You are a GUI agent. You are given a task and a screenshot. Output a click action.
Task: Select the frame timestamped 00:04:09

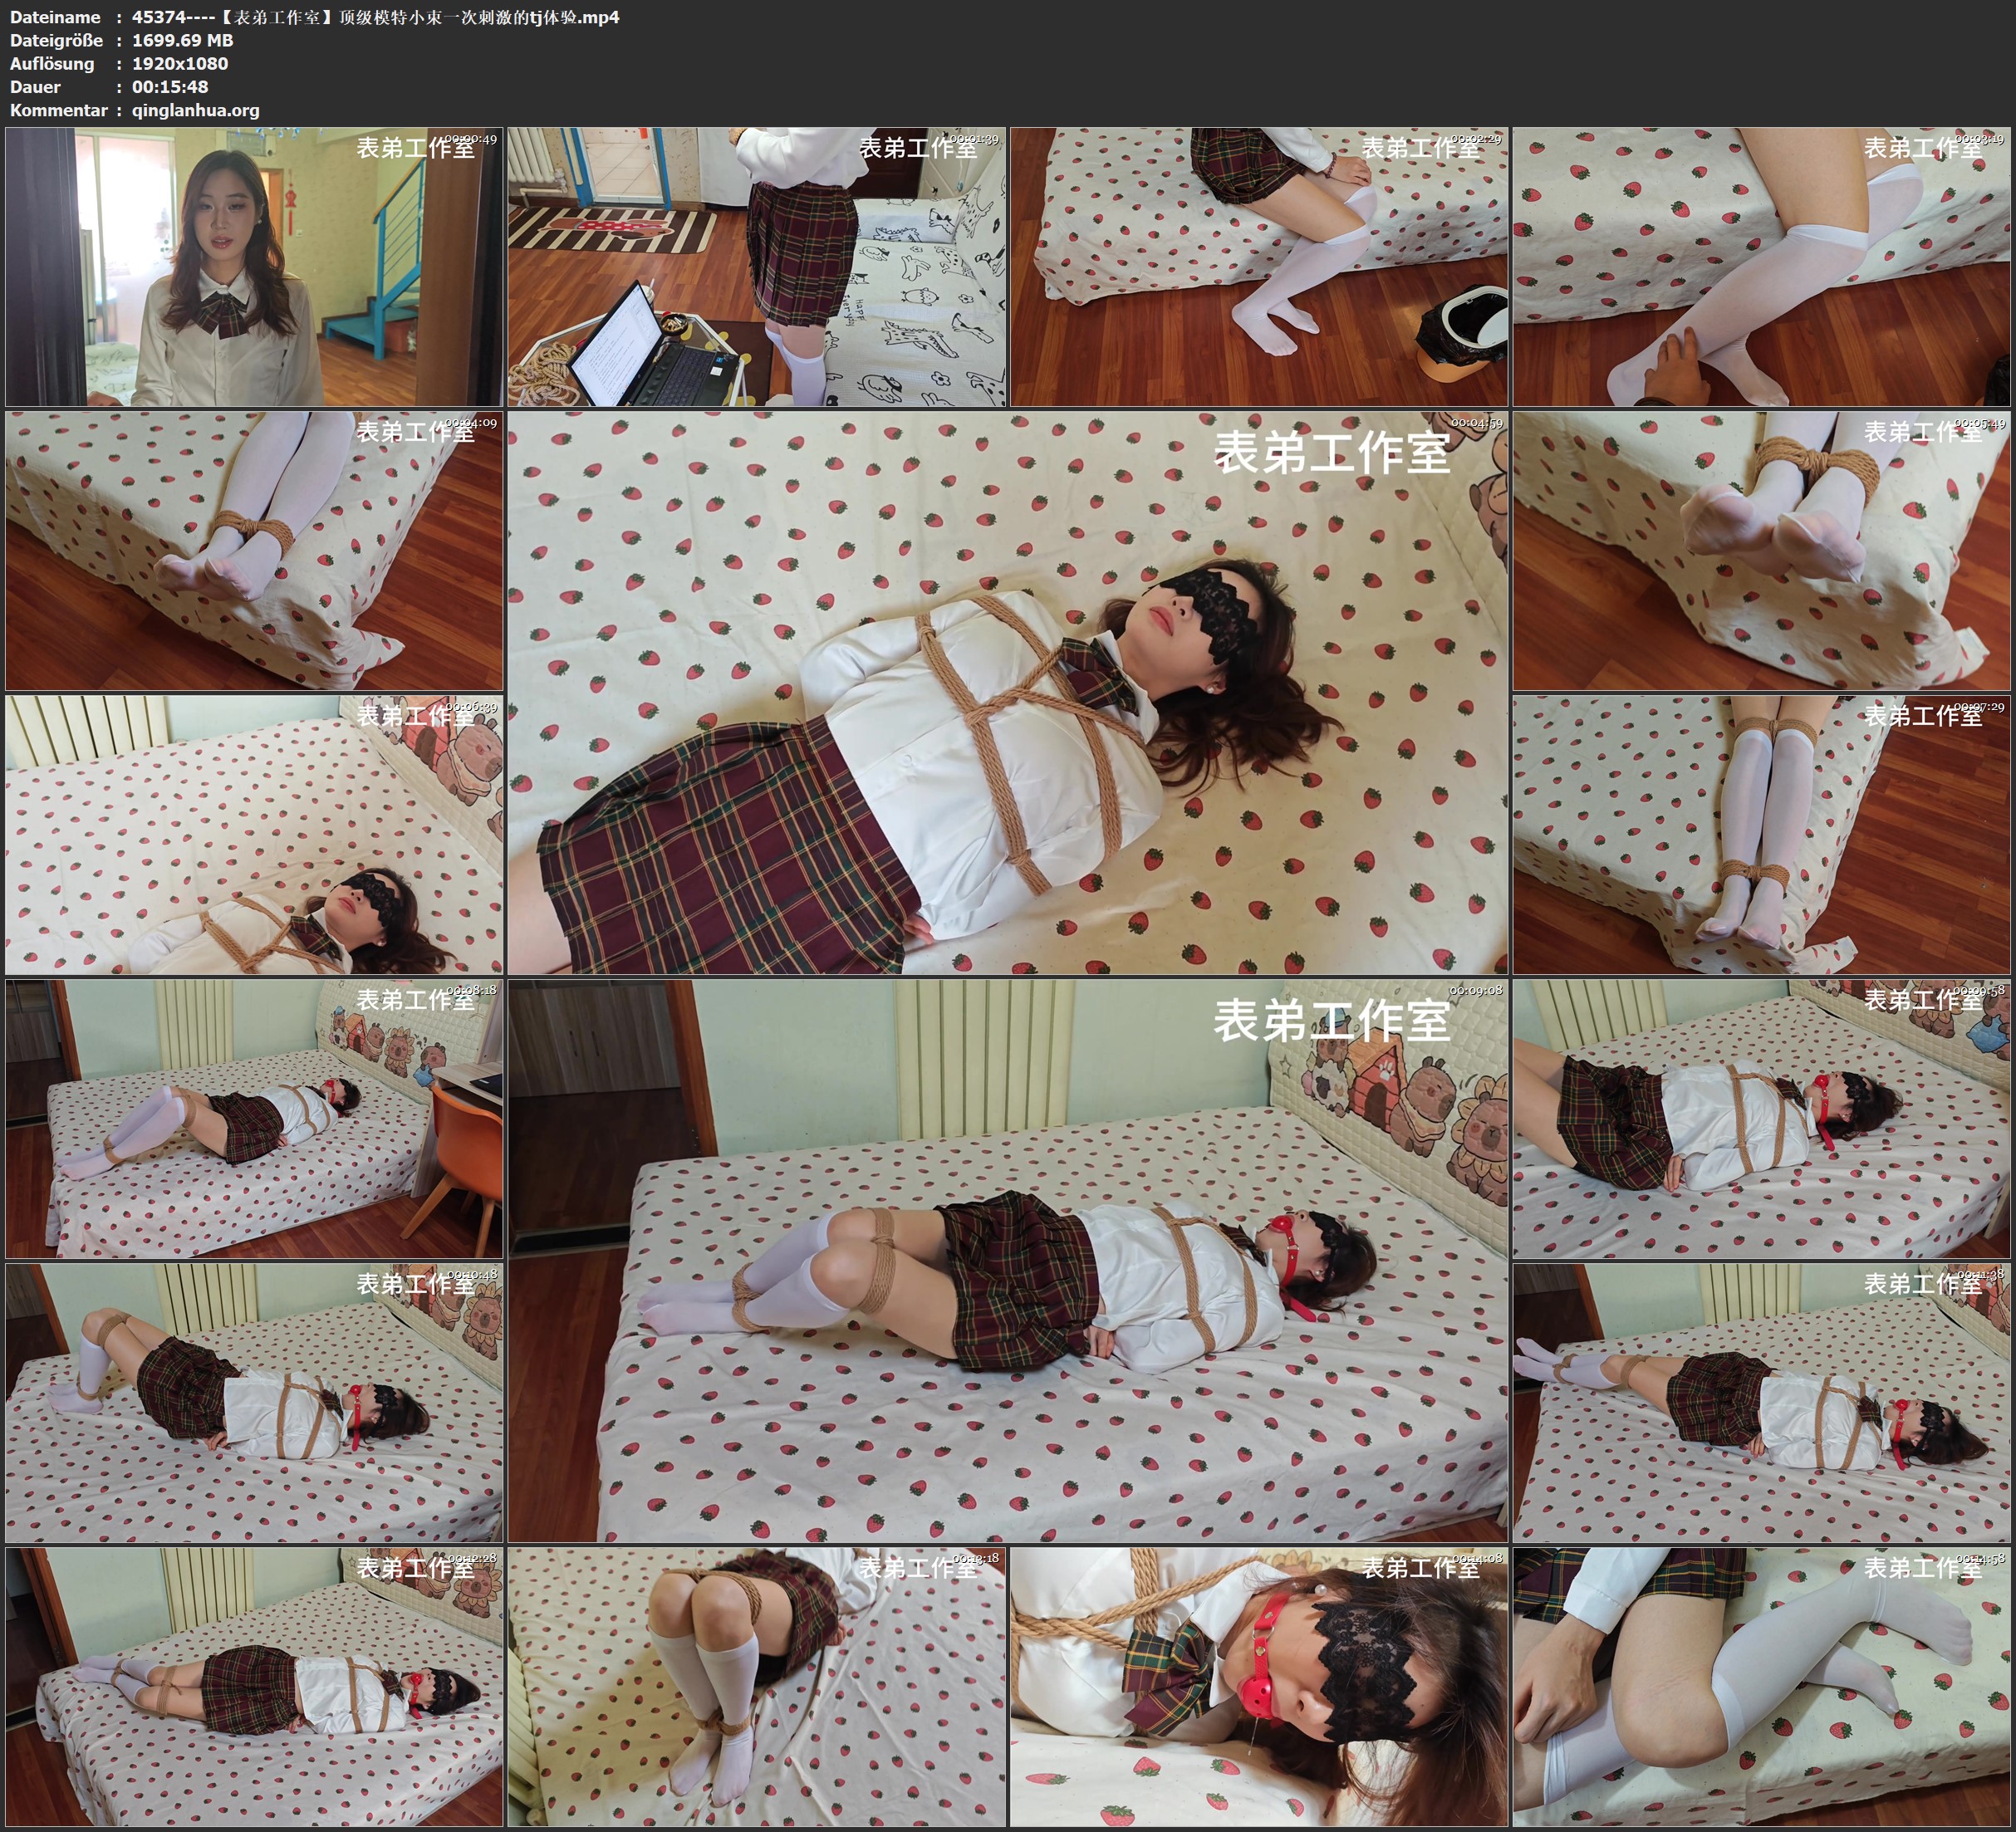(x=254, y=550)
